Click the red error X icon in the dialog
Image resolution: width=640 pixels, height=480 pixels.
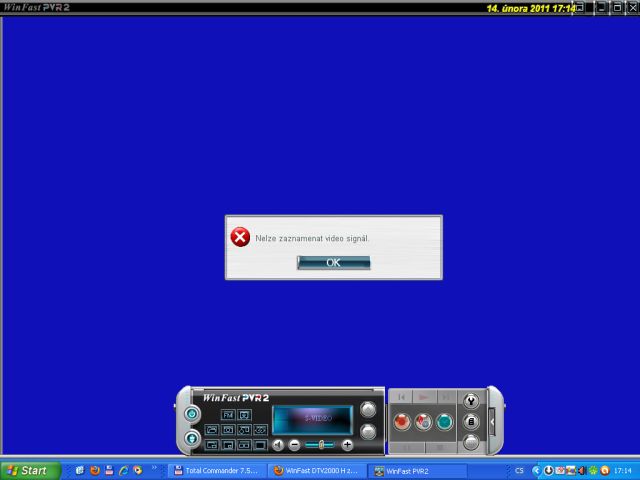pos(240,237)
